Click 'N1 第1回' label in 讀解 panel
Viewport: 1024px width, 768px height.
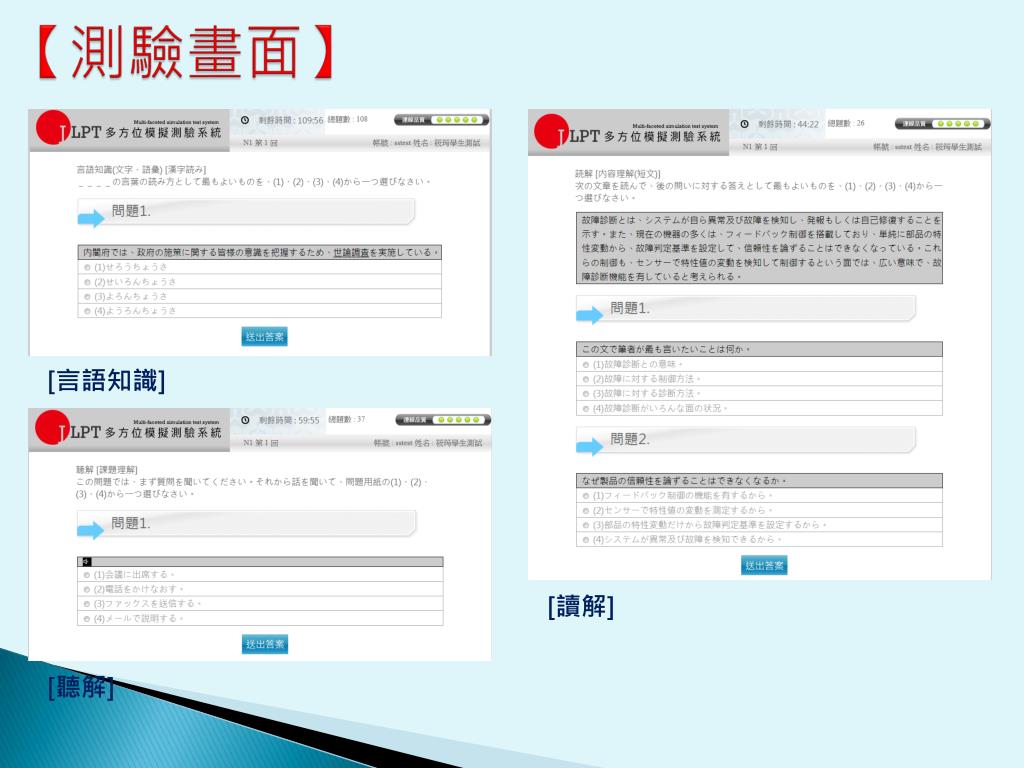coord(760,147)
